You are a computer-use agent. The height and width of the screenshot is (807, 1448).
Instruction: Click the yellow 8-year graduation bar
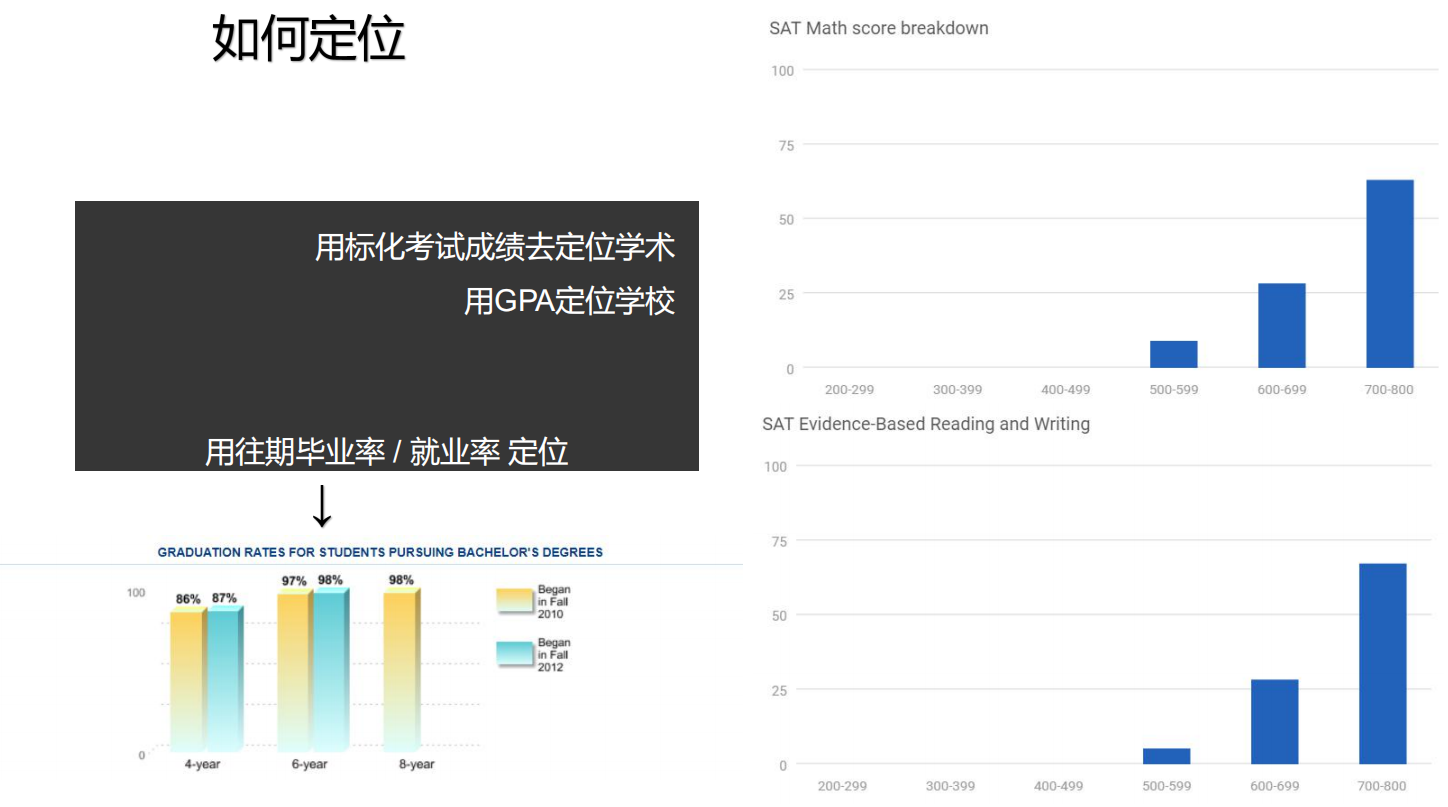coord(402,670)
